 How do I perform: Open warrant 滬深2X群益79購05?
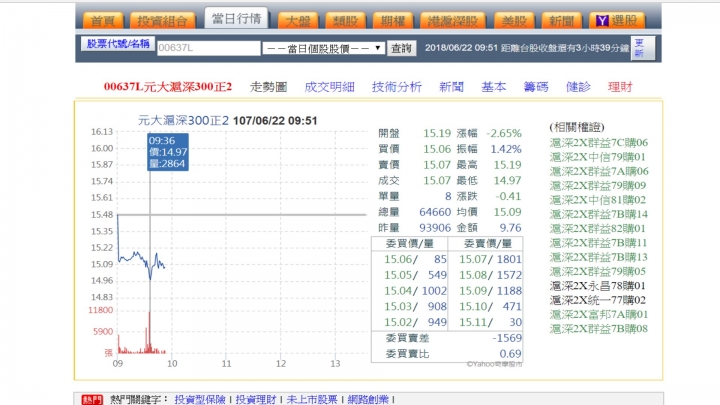tap(598, 271)
